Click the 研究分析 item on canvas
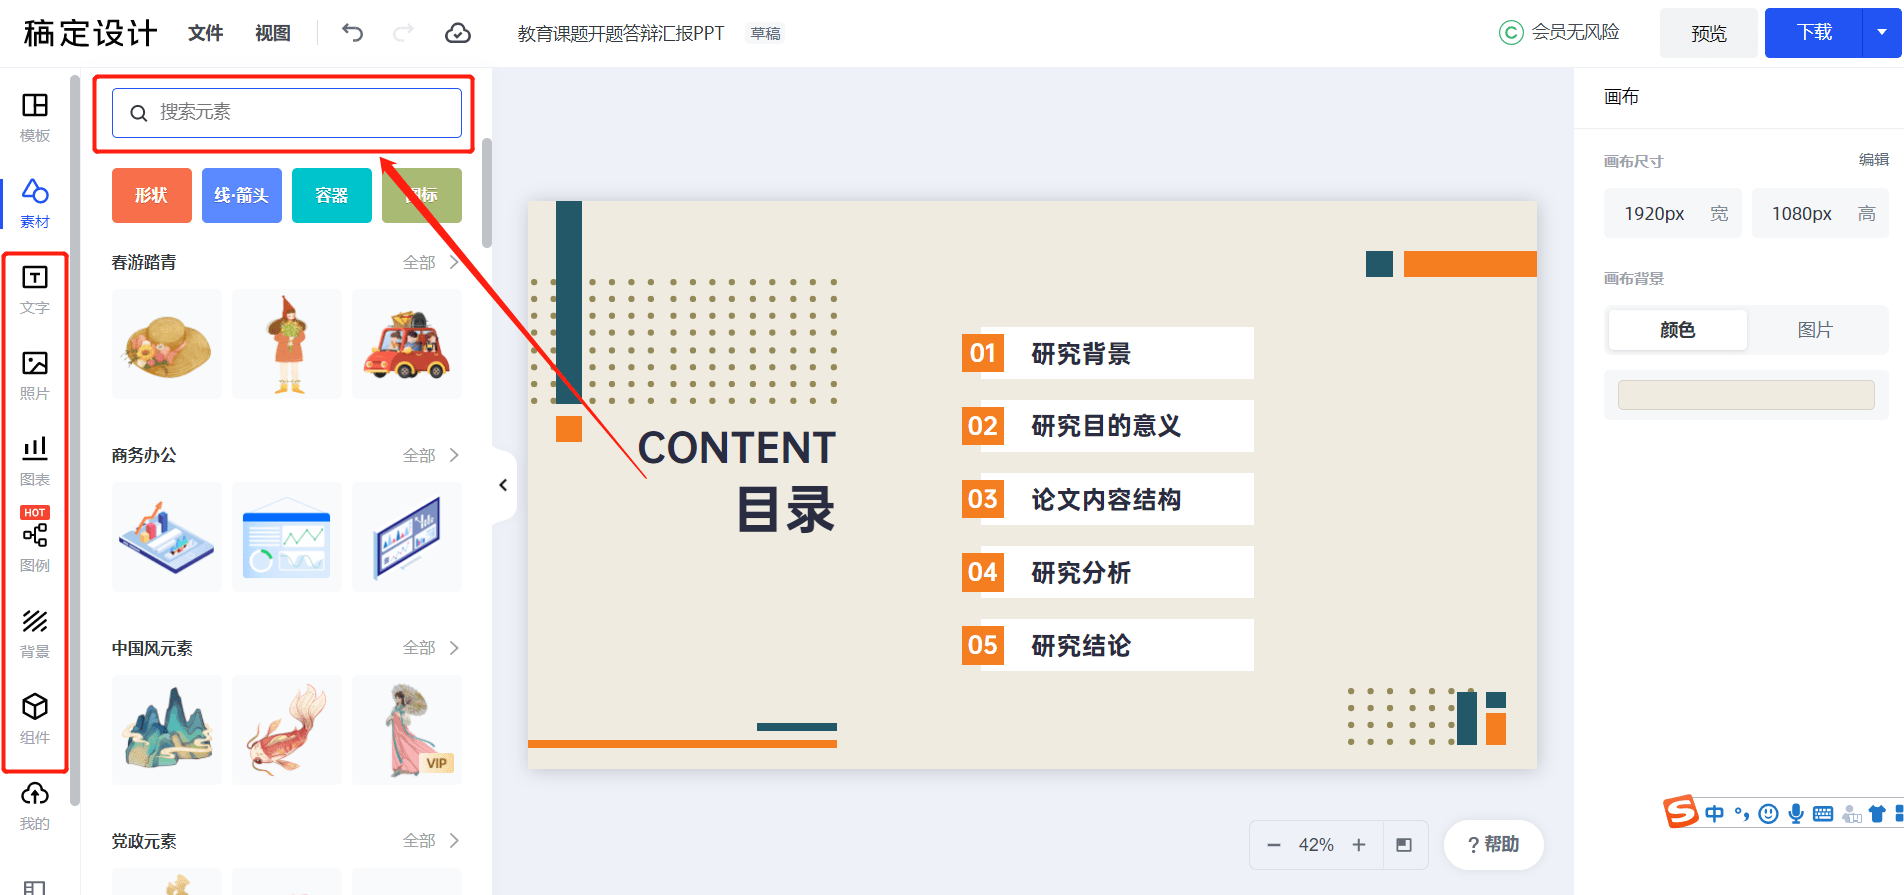1904x895 pixels. pyautogui.click(x=1081, y=572)
